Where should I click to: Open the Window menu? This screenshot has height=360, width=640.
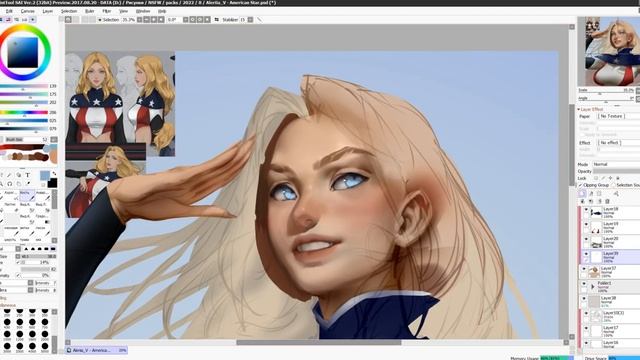tap(143, 11)
